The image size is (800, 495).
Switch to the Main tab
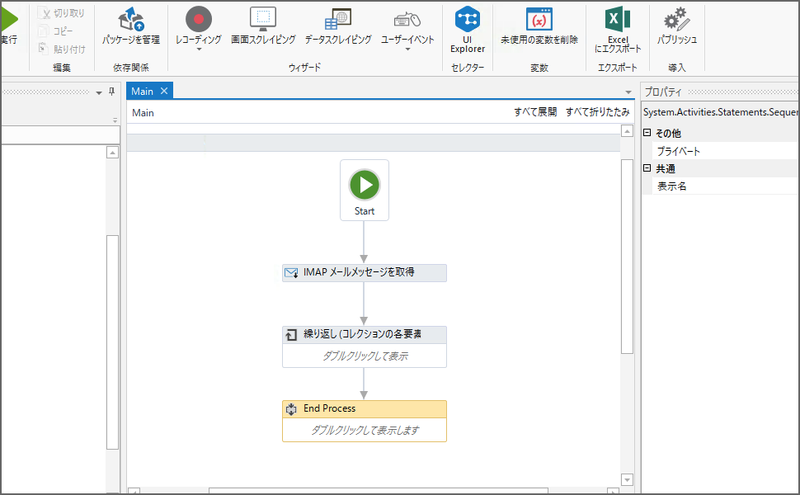pos(142,91)
